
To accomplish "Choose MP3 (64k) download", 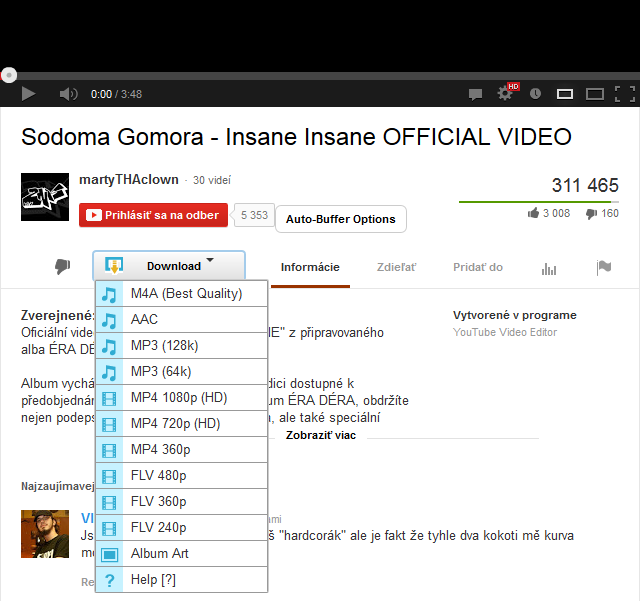I will pyautogui.click(x=182, y=372).
